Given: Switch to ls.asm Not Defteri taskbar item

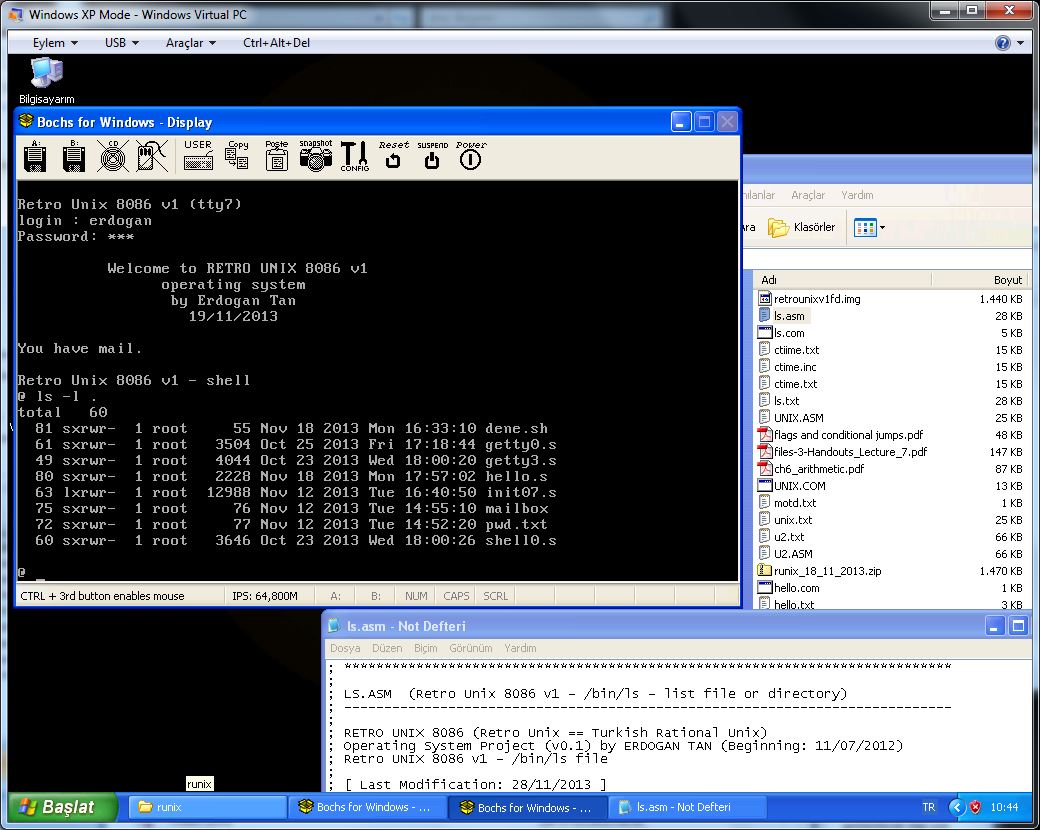Looking at the screenshot, I should [687, 807].
